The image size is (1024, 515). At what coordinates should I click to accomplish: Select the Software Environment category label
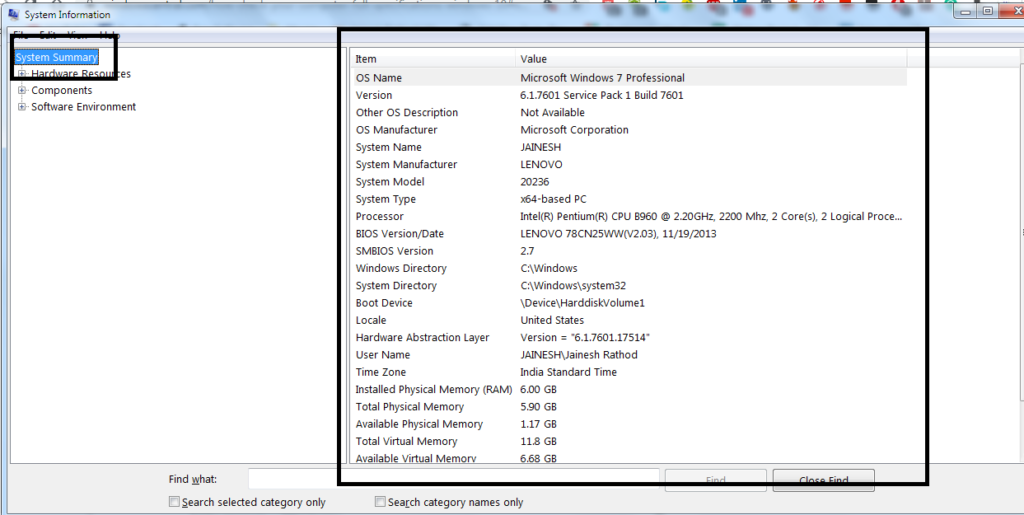click(x=83, y=107)
